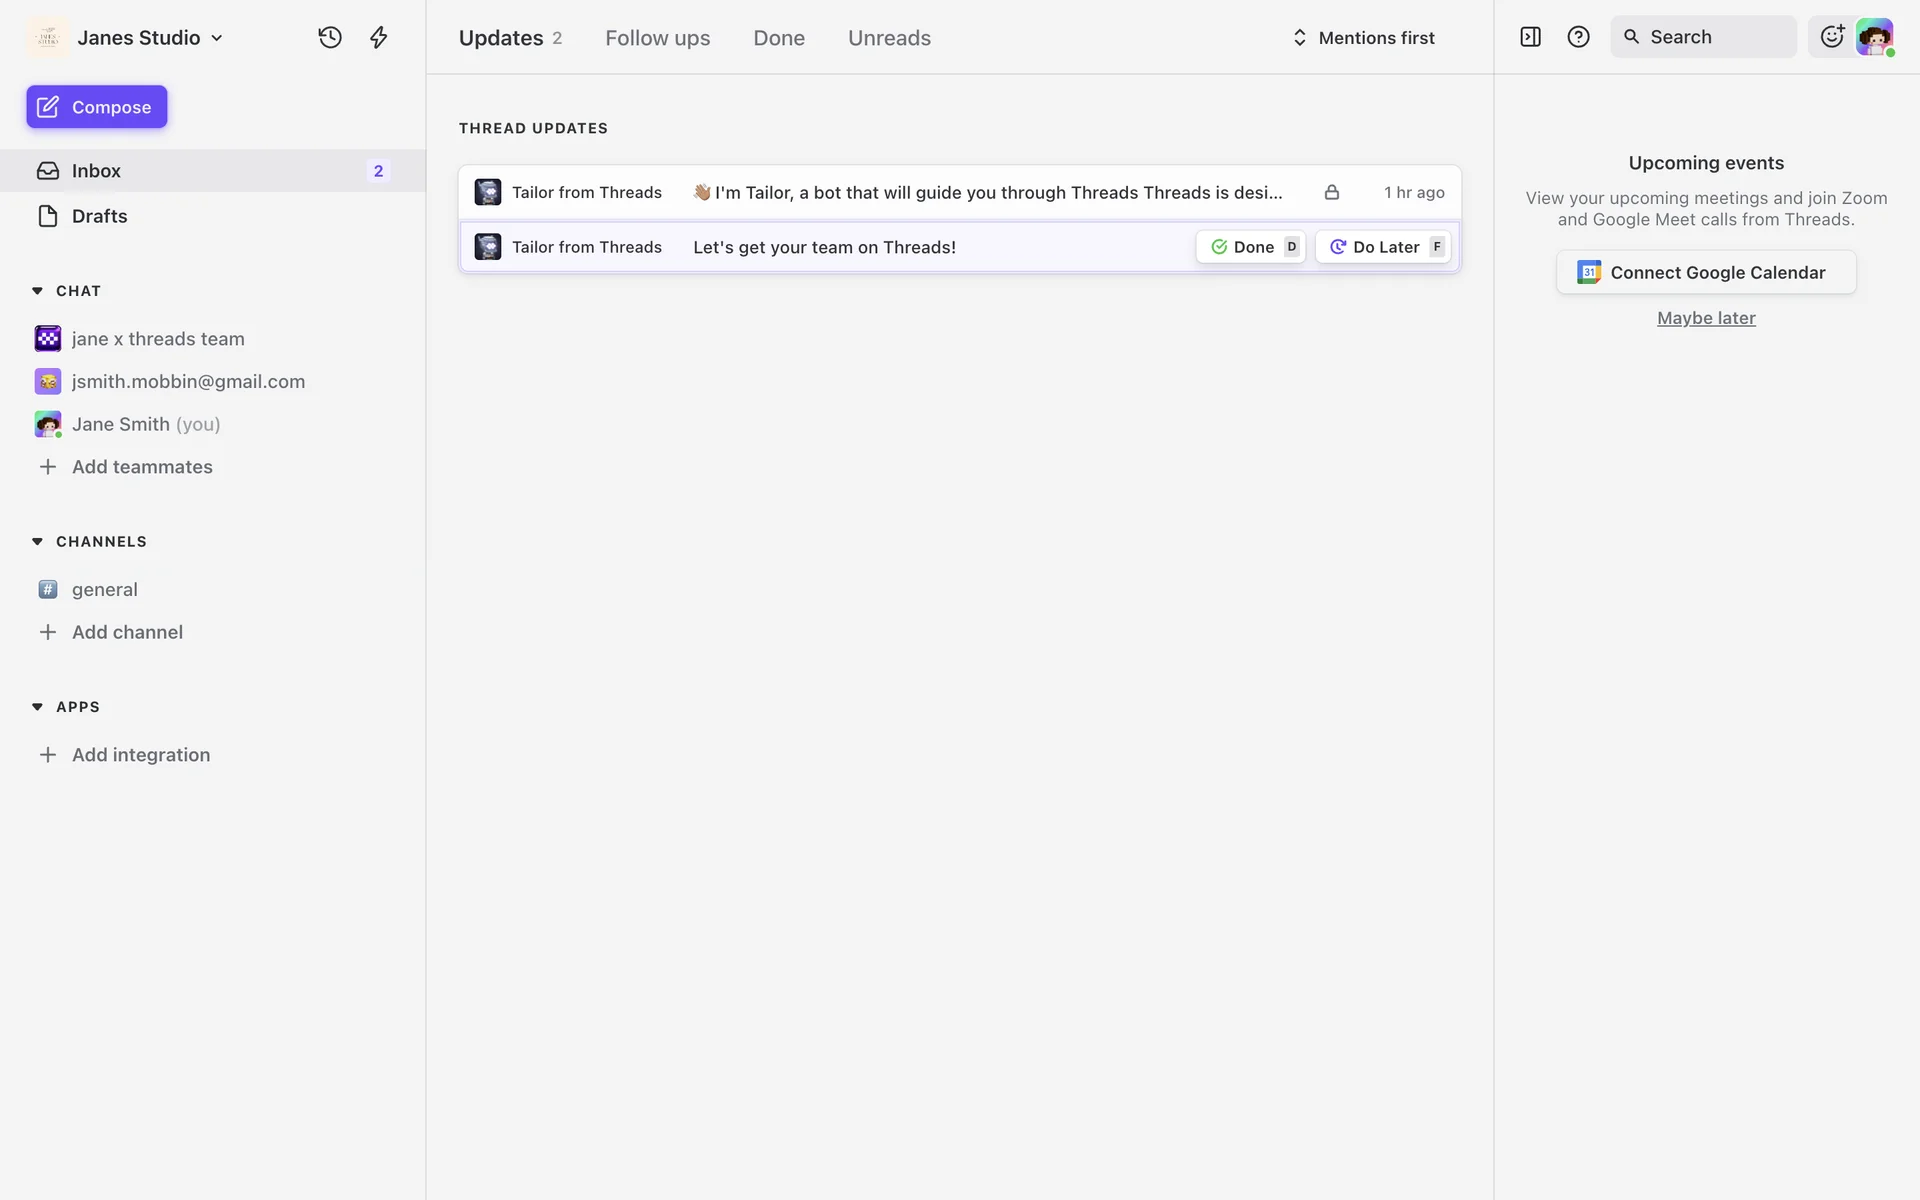The image size is (1920, 1200).
Task: Click the set status emoji icon
Action: point(1831,37)
